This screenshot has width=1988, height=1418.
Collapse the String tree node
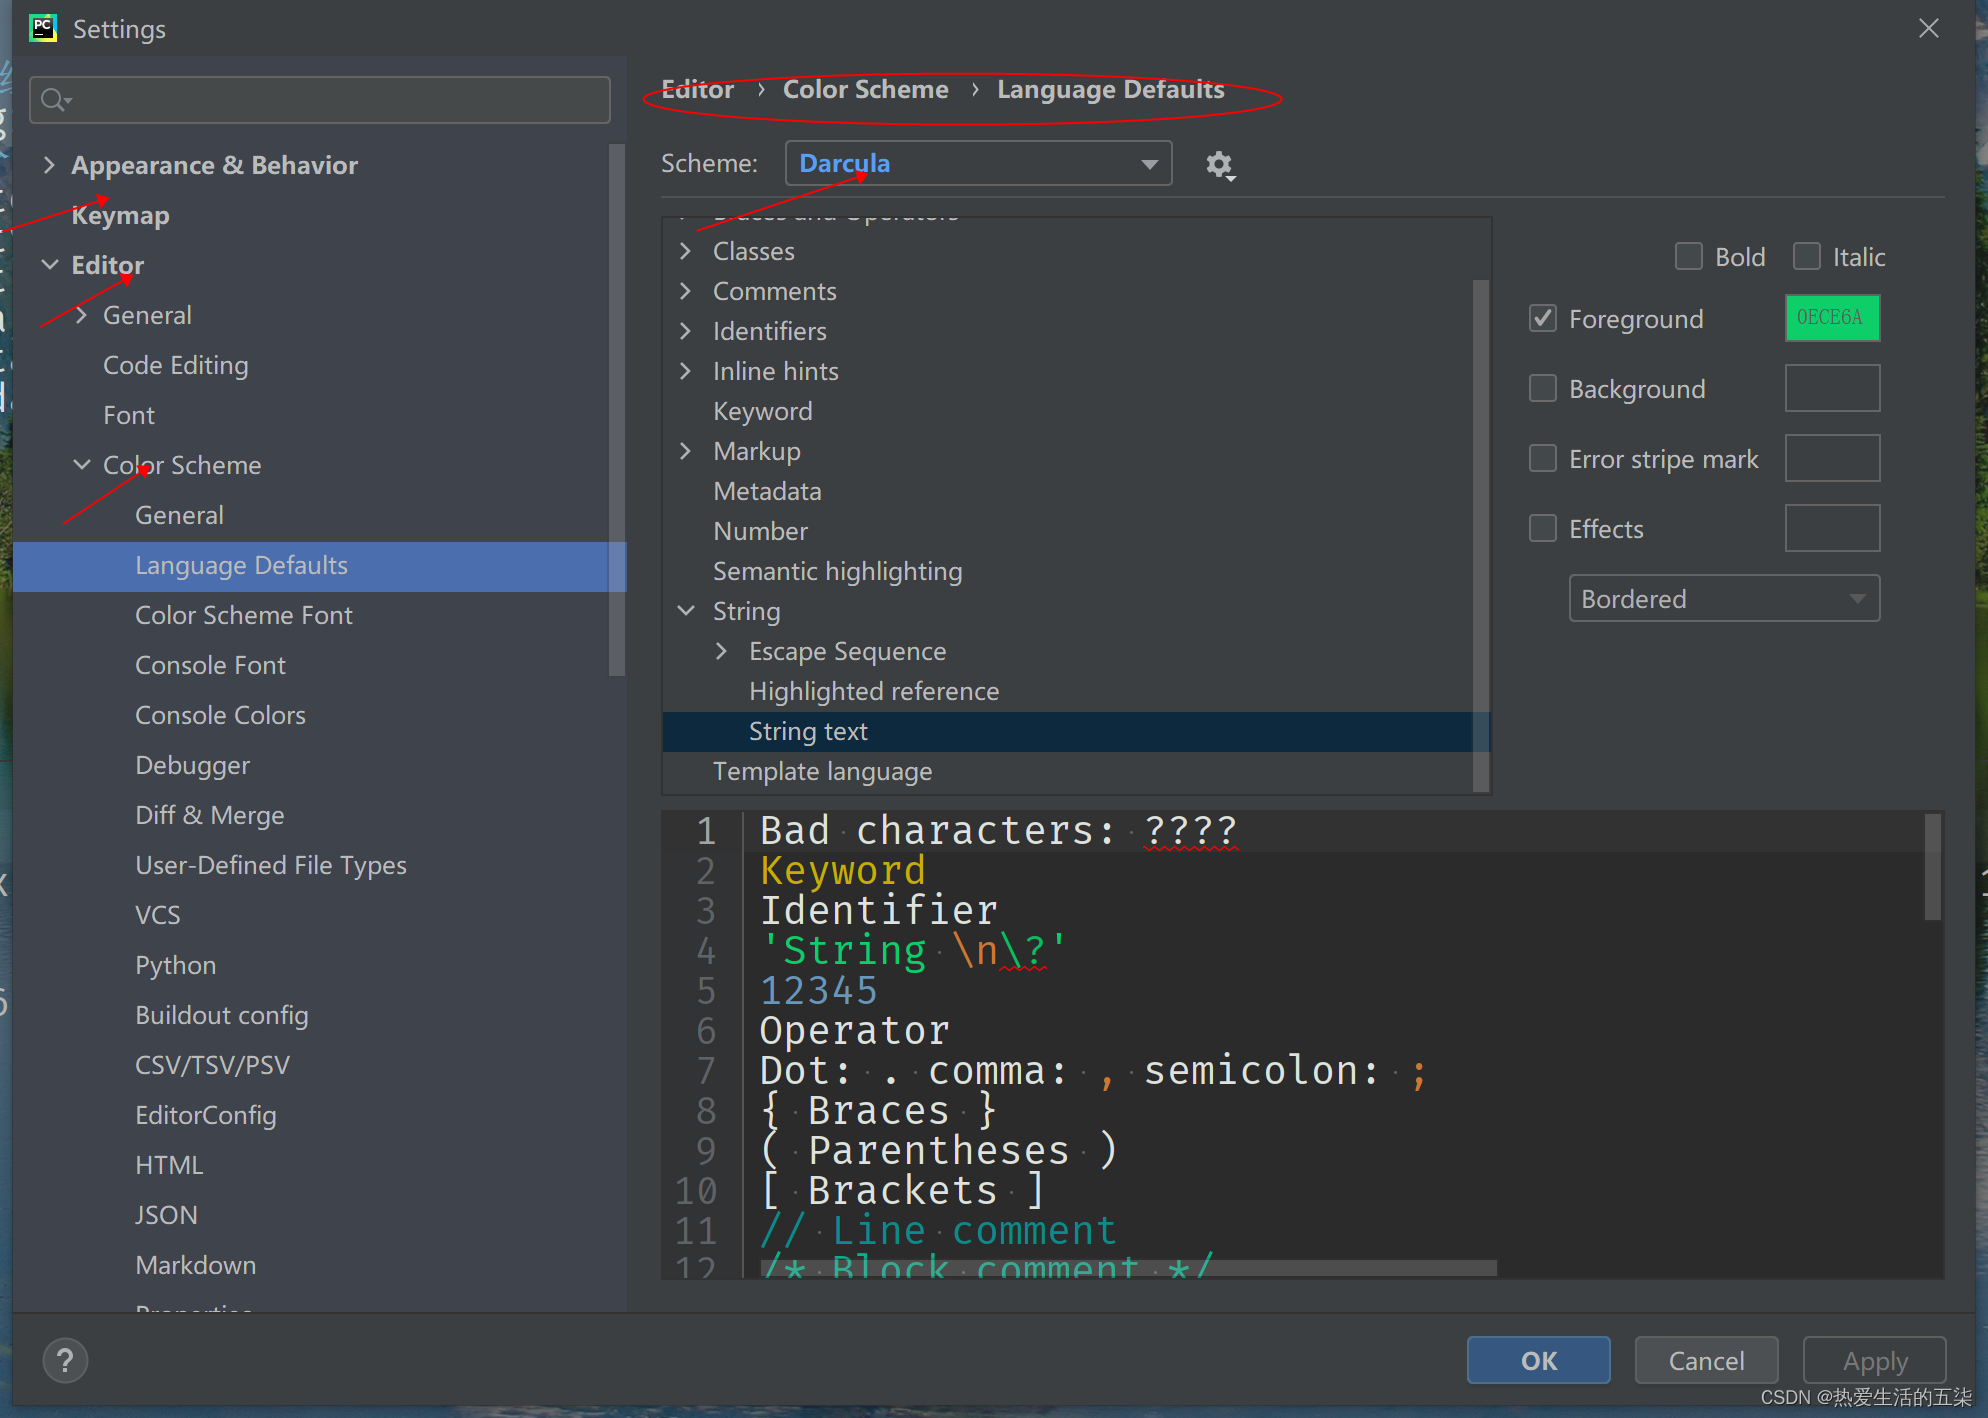[x=686, y=611]
